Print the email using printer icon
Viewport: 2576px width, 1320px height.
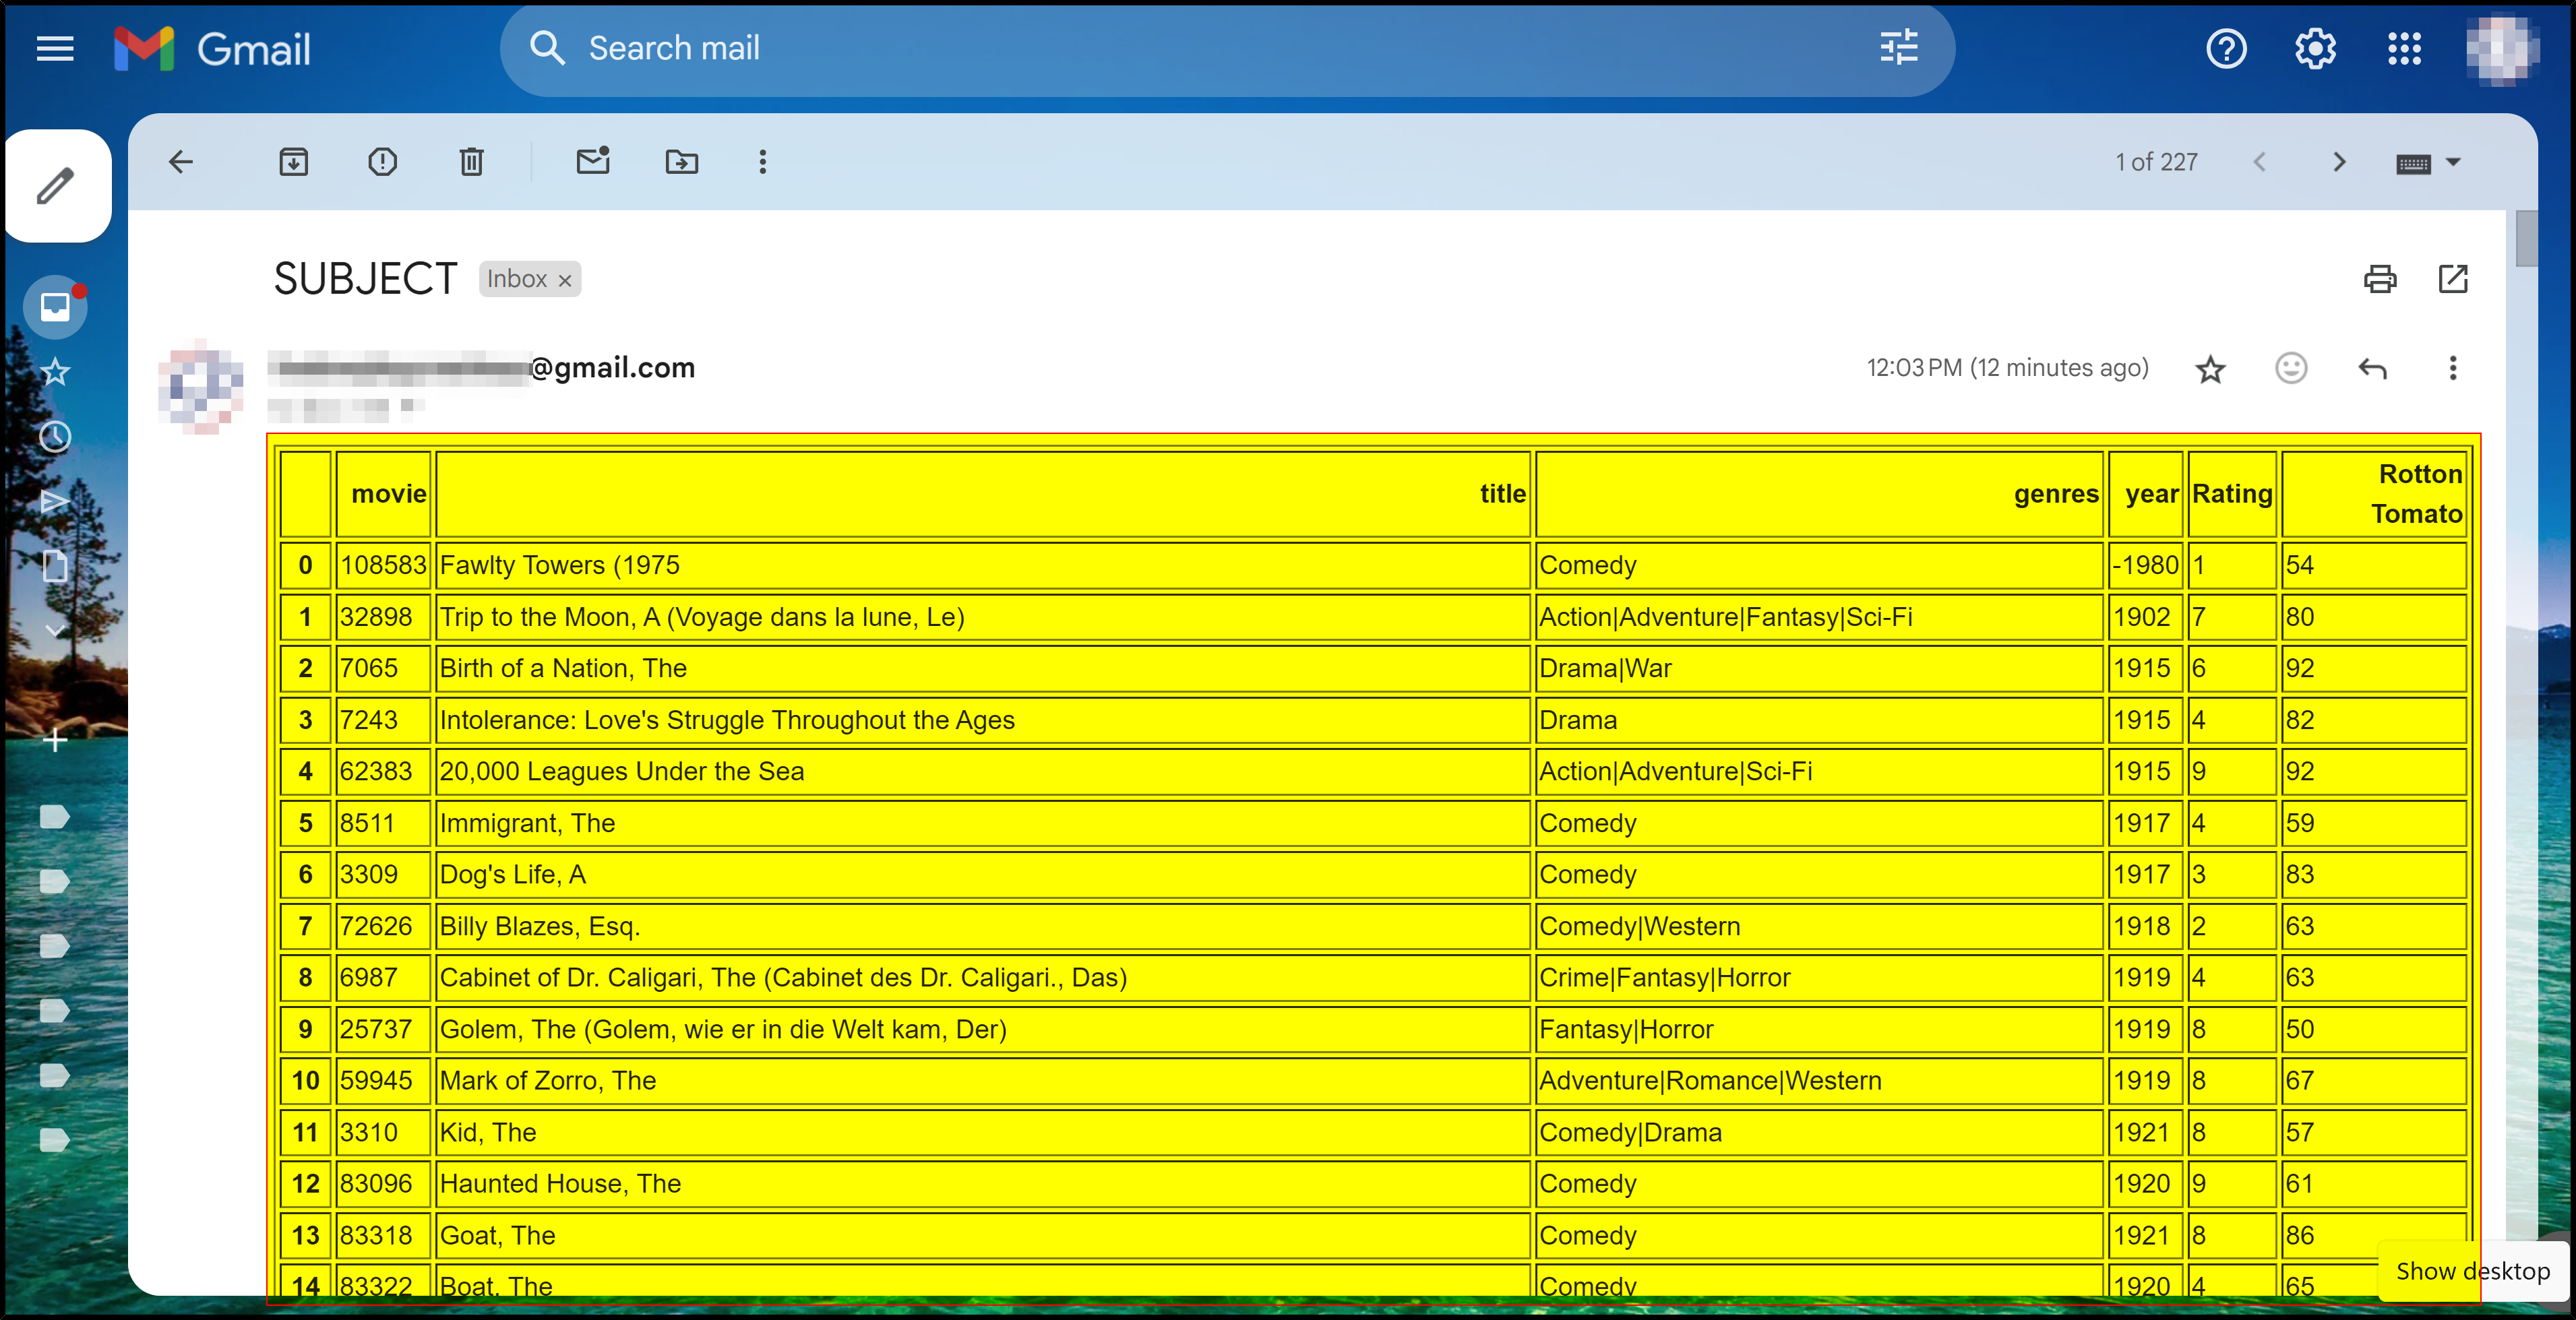click(2379, 279)
